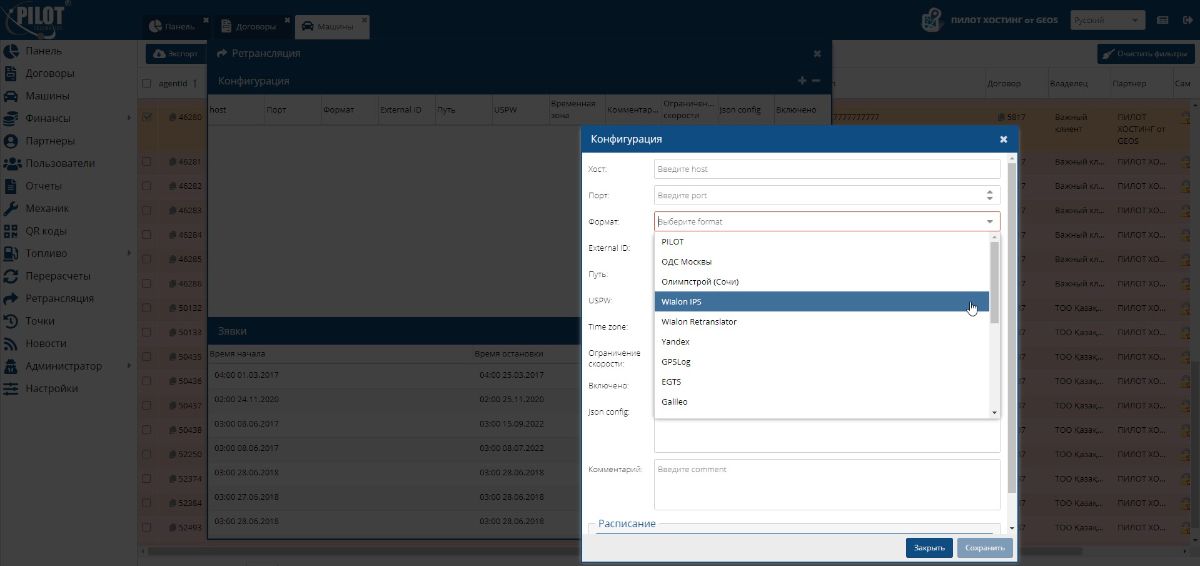Click the Закрыть button

[929, 548]
